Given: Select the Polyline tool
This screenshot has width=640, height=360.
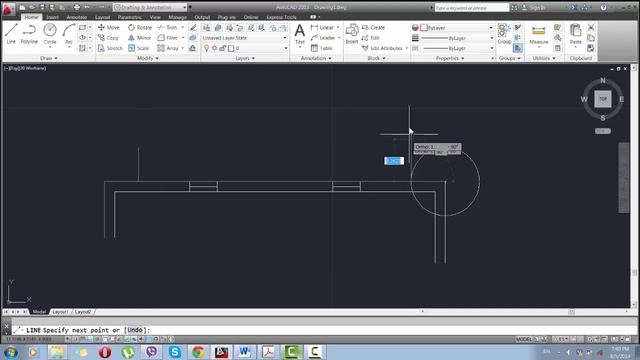Looking at the screenshot, I should [29, 33].
